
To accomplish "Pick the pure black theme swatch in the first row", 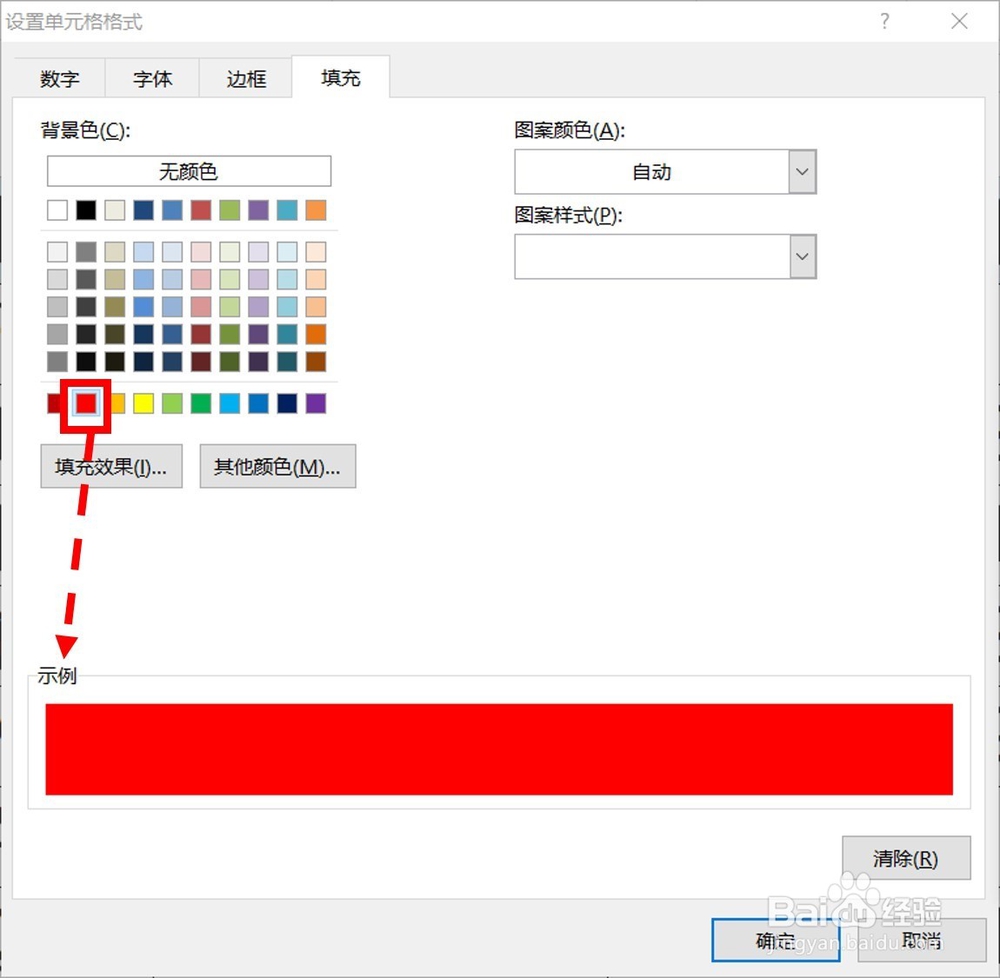I will [86, 210].
